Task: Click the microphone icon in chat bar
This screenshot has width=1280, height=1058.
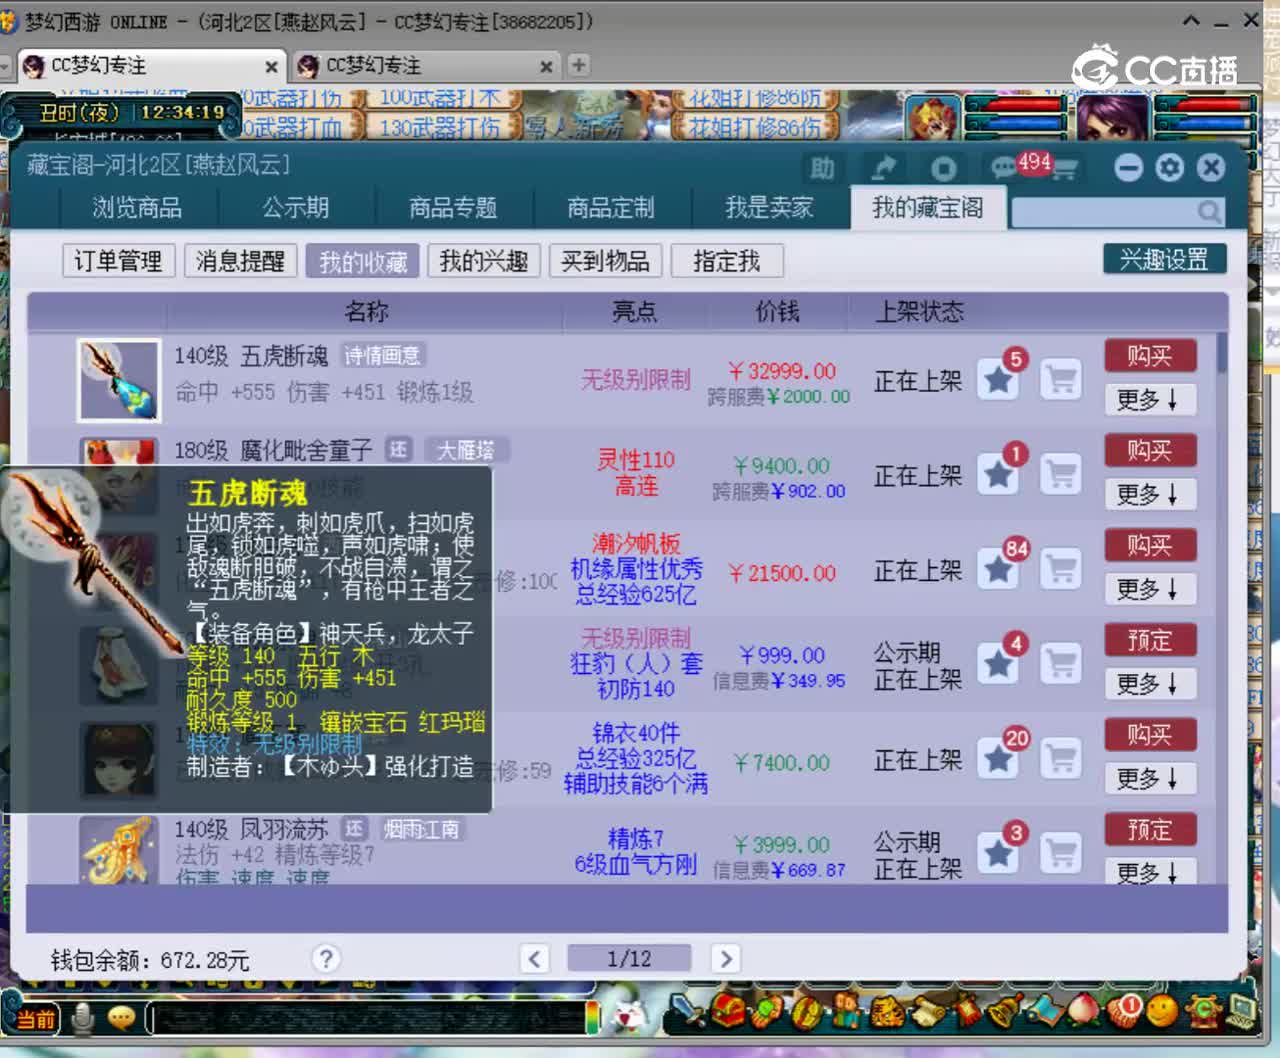Action: point(84,1019)
